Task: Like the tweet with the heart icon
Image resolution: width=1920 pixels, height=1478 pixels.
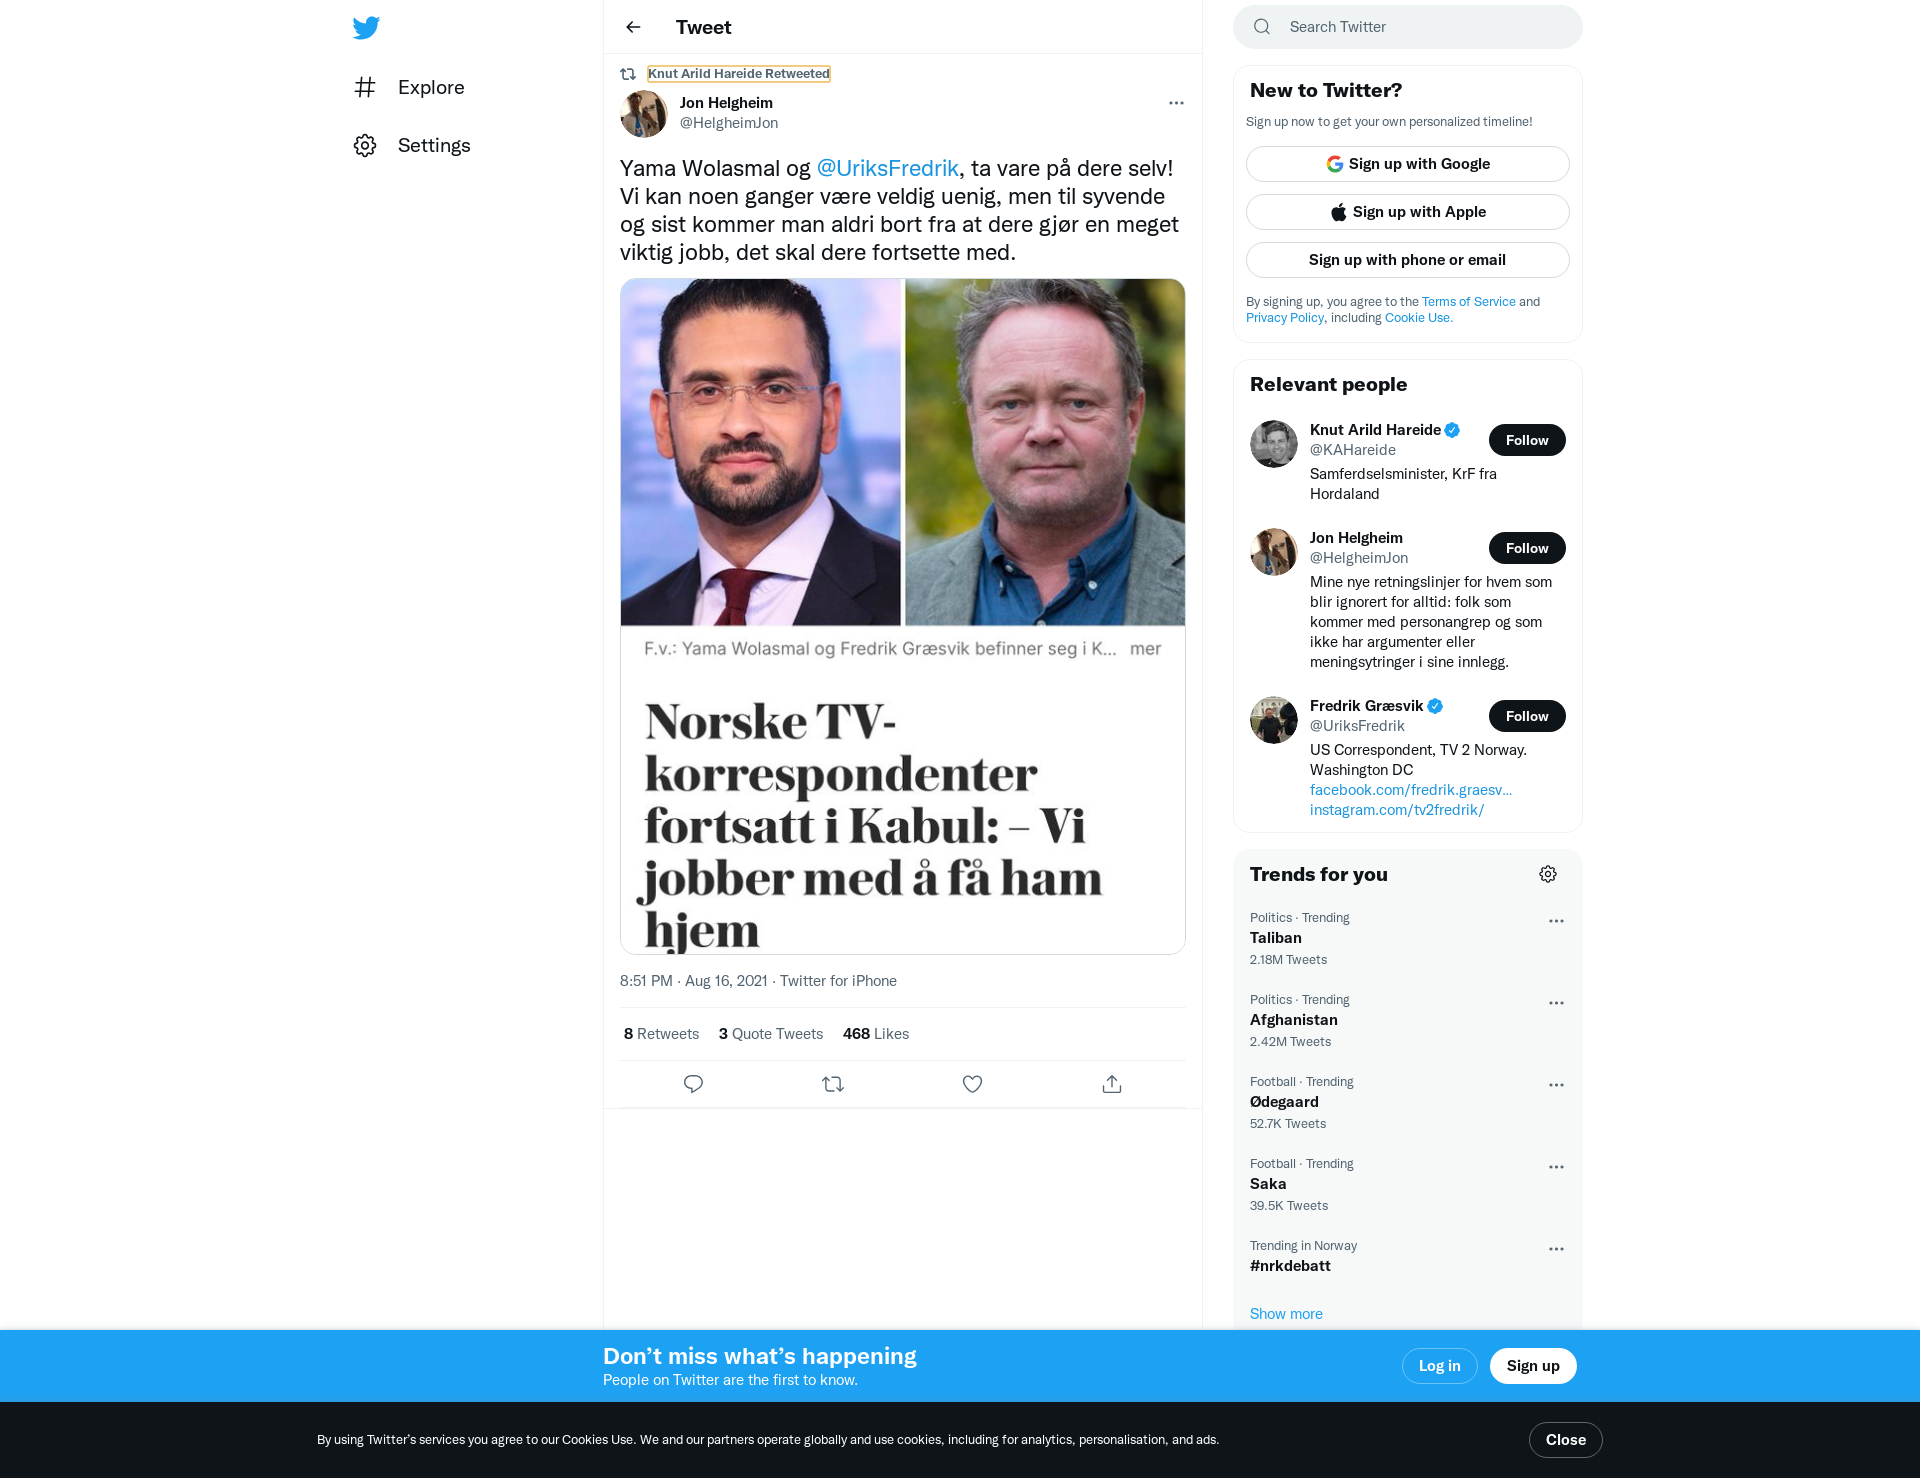Action: [972, 1084]
